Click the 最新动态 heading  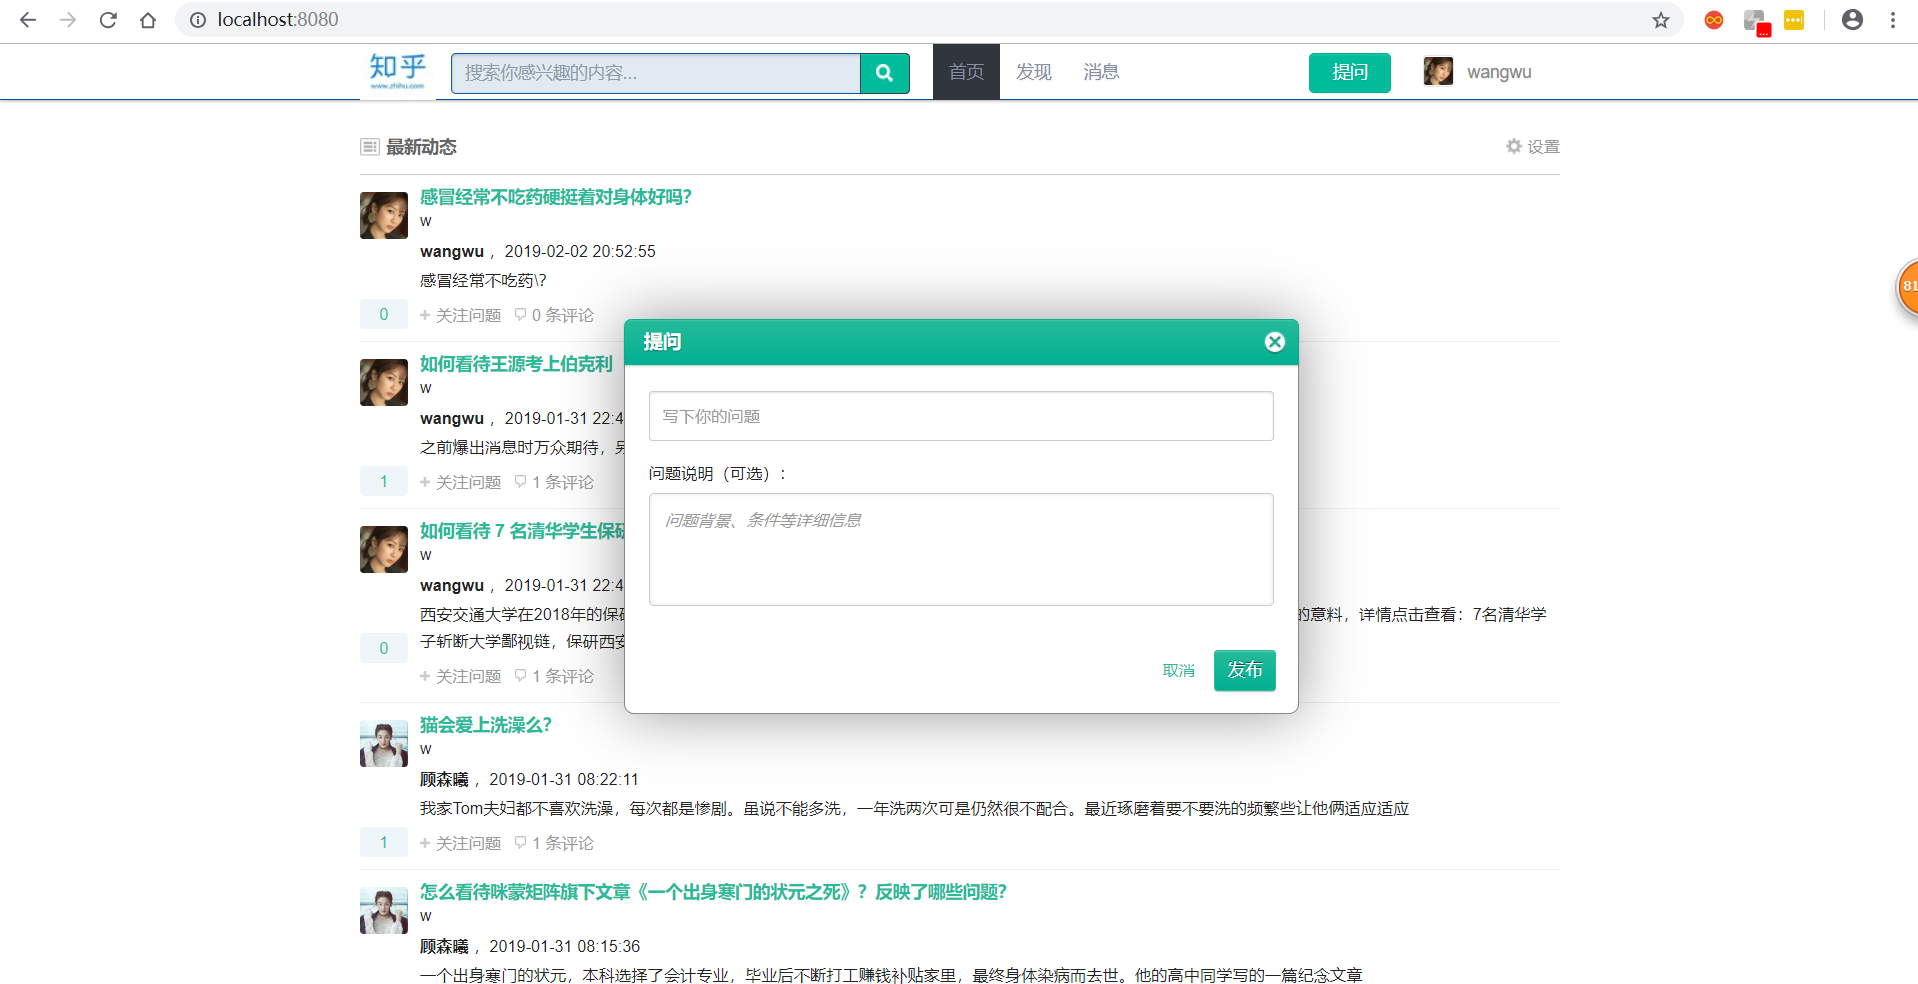click(x=421, y=147)
